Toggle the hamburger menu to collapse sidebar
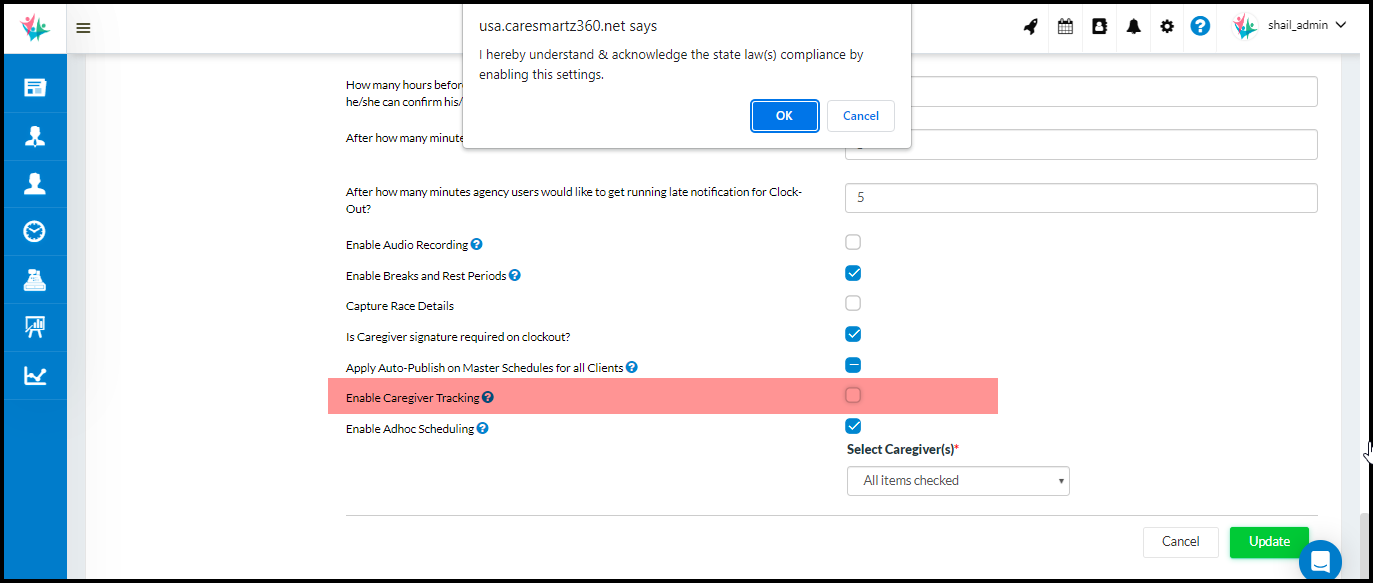Screen dimensions: 1373x583 coord(83,28)
